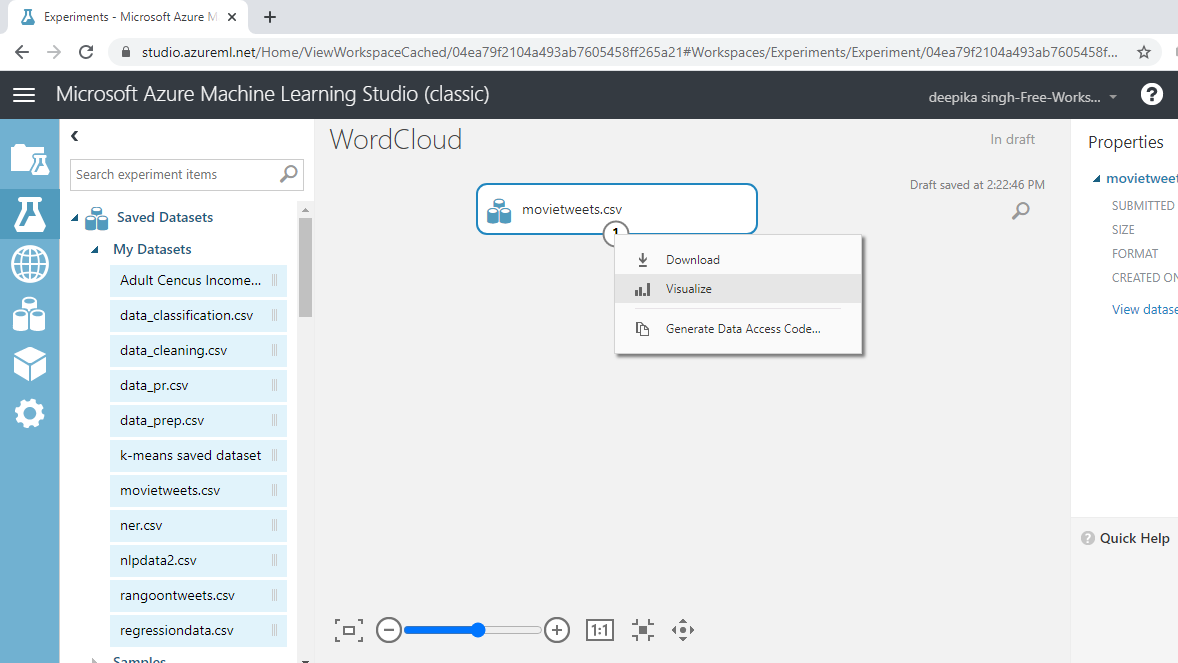The image size is (1178, 663).
Task: Choose Visualize from the context menu
Action: 738,289
